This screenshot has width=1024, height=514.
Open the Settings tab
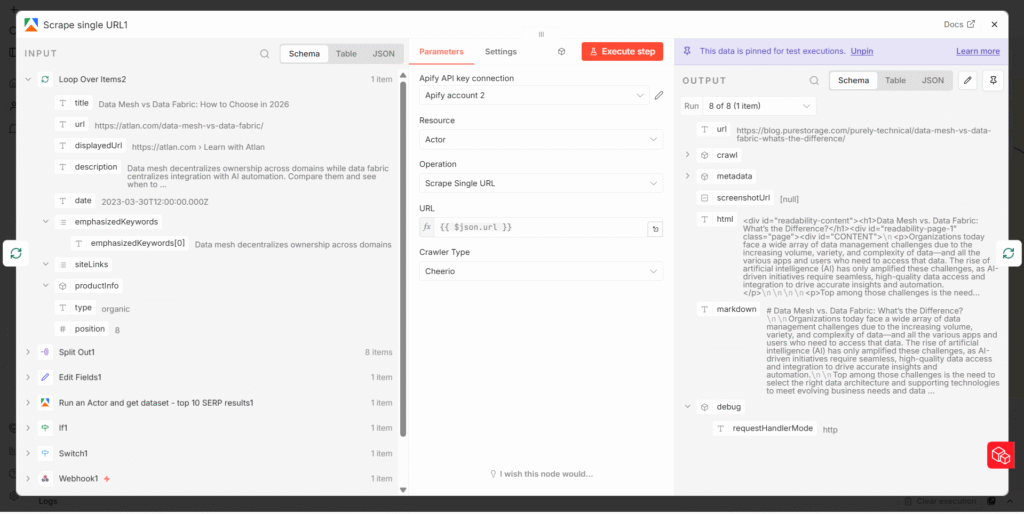click(501, 52)
